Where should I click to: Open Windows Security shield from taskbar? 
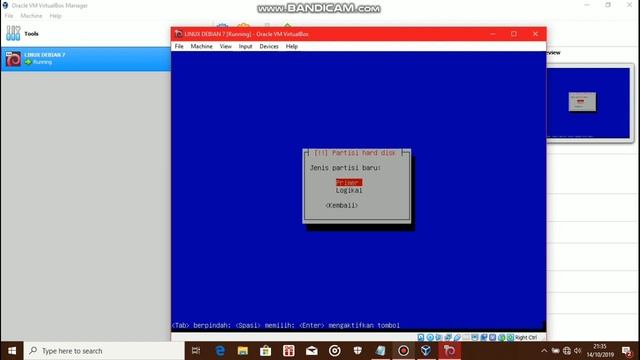358,351
